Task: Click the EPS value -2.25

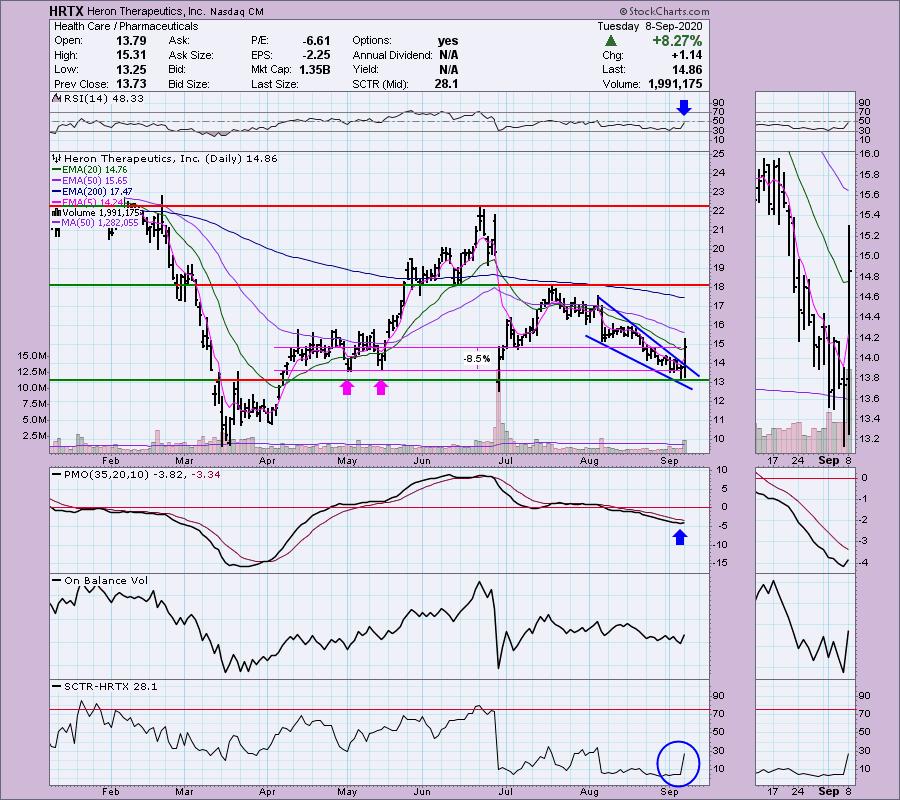Action: coord(316,55)
